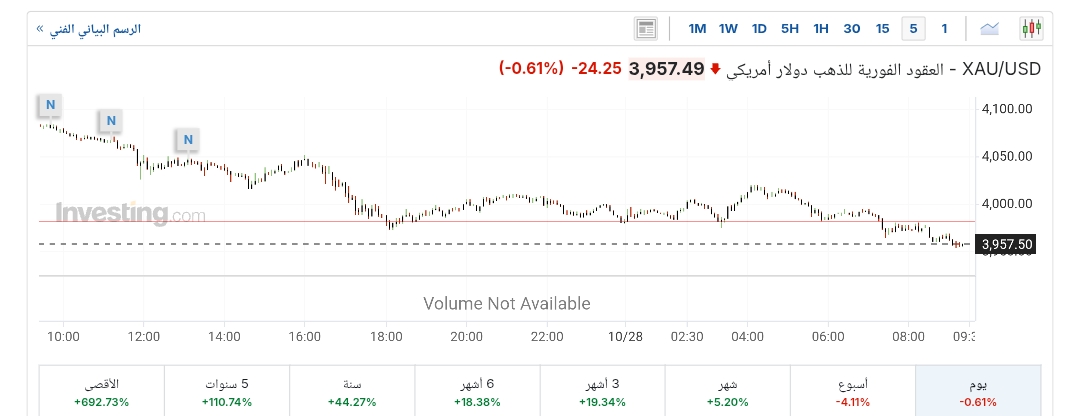Open the second N news marker
The width and height of the screenshot is (1080, 416).
click(111, 121)
